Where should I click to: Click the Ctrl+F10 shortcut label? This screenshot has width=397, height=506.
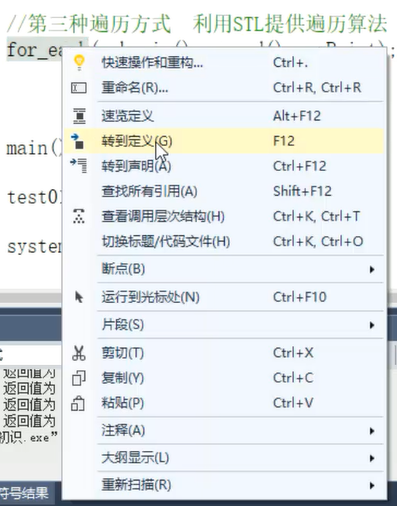(x=300, y=297)
